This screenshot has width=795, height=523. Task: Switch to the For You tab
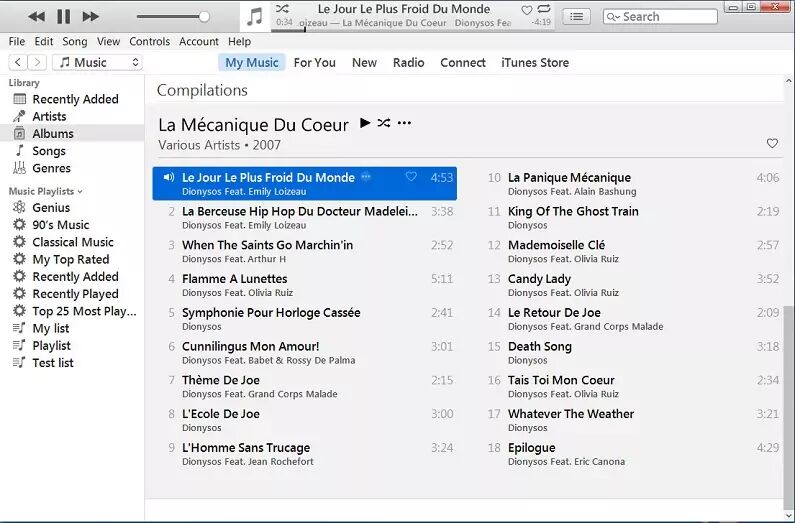(314, 63)
